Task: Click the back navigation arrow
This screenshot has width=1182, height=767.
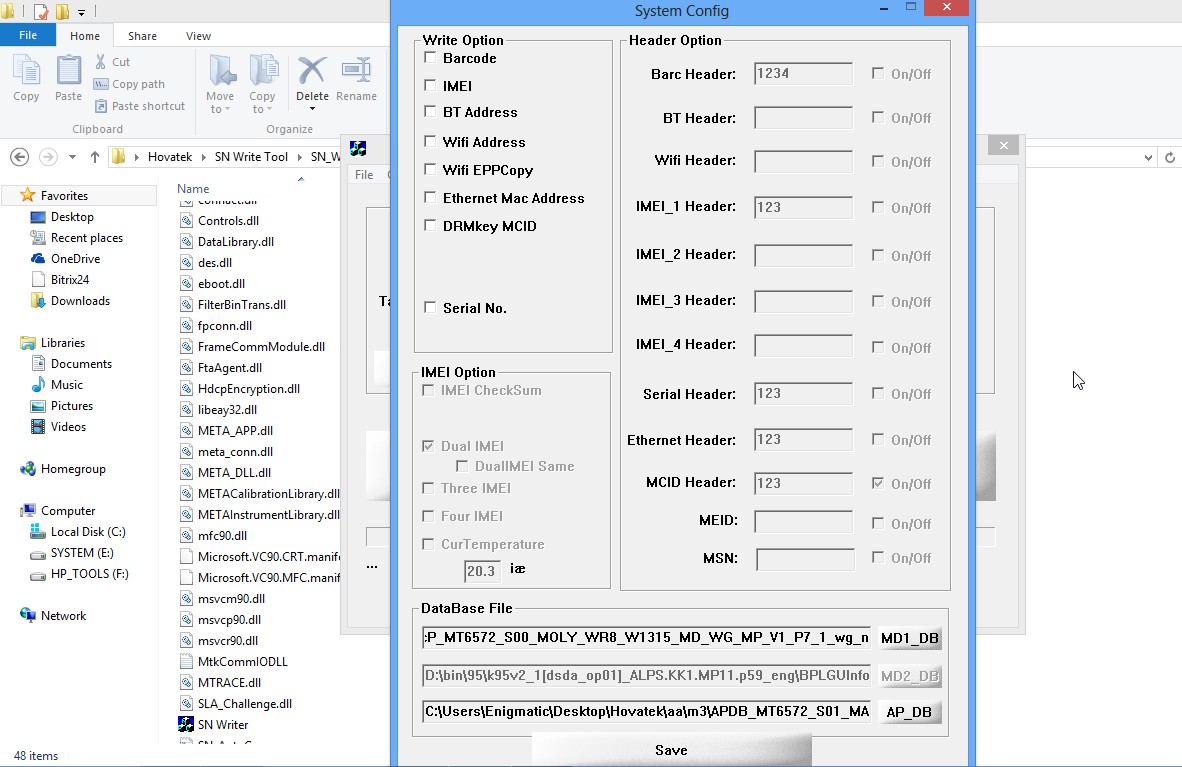Action: pyautogui.click(x=19, y=157)
